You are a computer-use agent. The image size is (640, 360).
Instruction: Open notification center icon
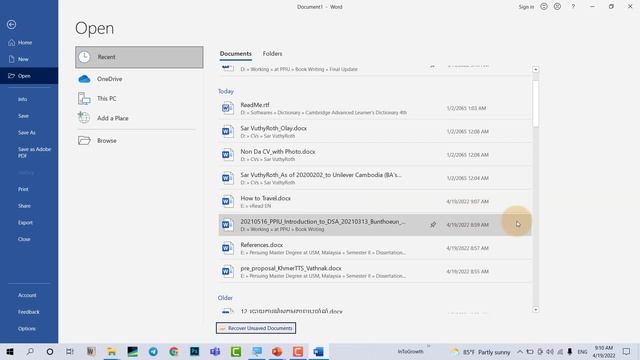coord(627,351)
